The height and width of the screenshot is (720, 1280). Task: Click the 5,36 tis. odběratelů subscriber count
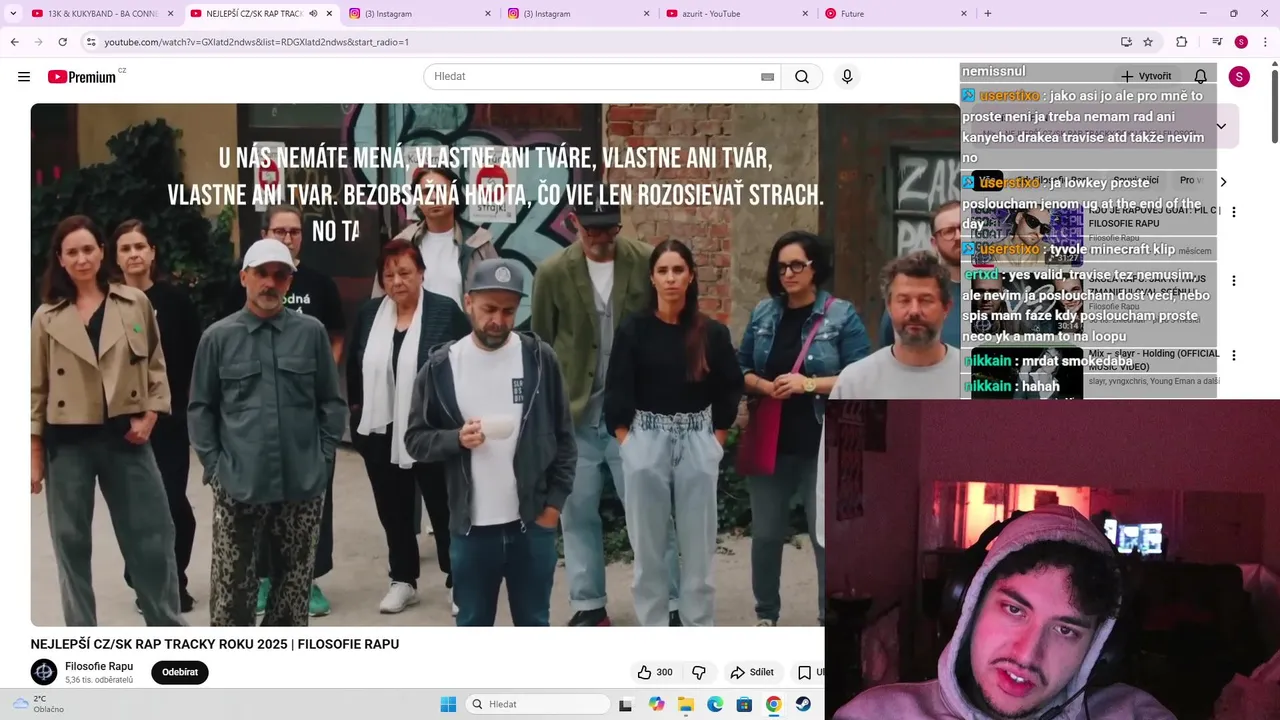point(99,680)
